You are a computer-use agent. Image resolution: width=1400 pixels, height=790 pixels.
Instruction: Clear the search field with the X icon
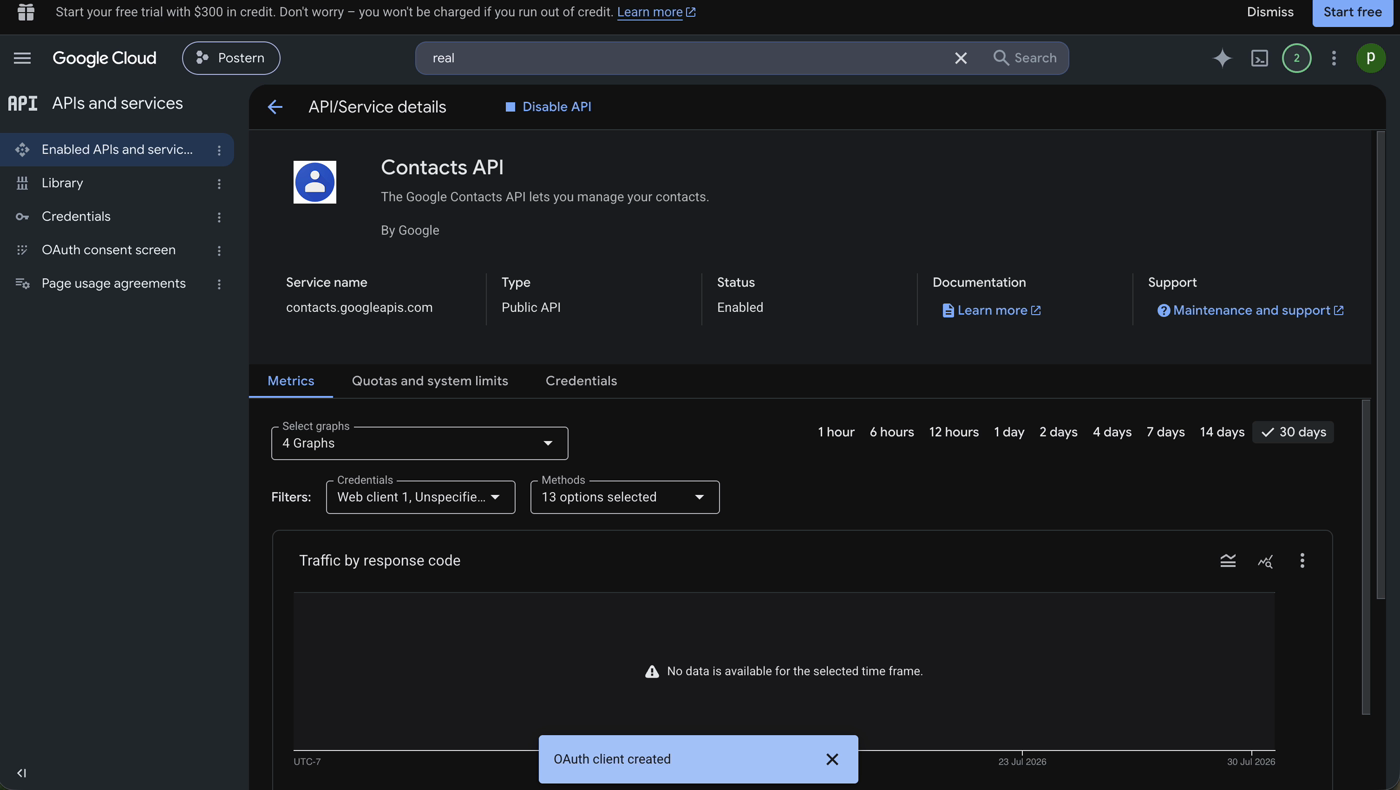(961, 58)
